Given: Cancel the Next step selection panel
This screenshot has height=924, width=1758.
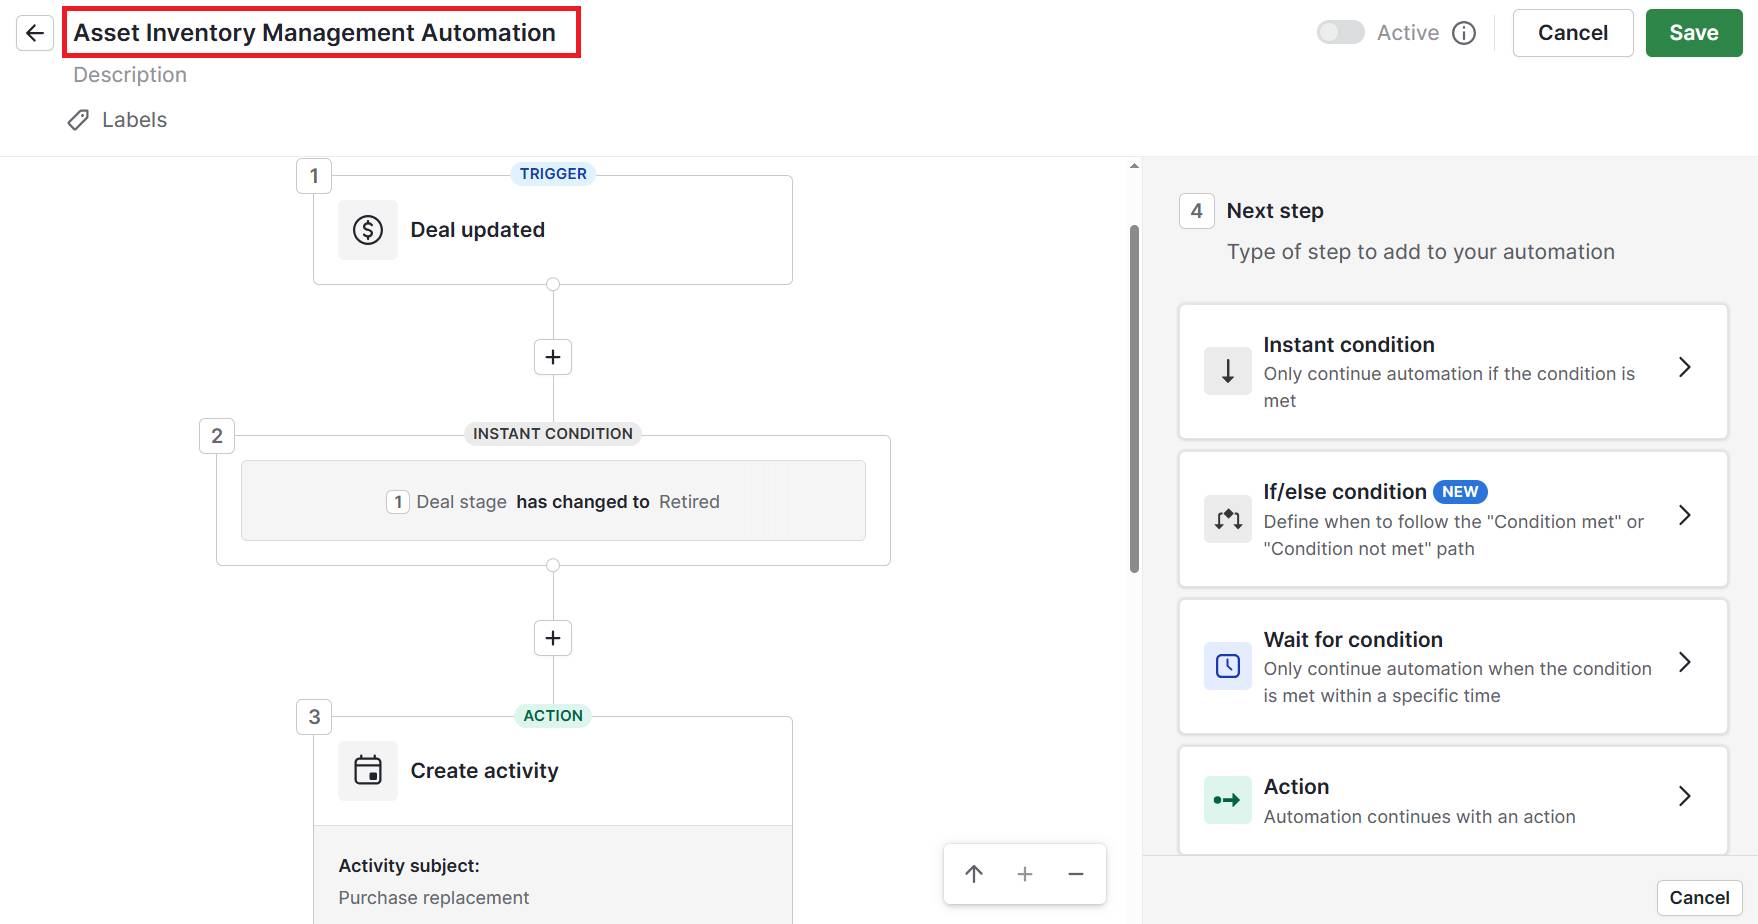Looking at the screenshot, I should pyautogui.click(x=1698, y=897).
